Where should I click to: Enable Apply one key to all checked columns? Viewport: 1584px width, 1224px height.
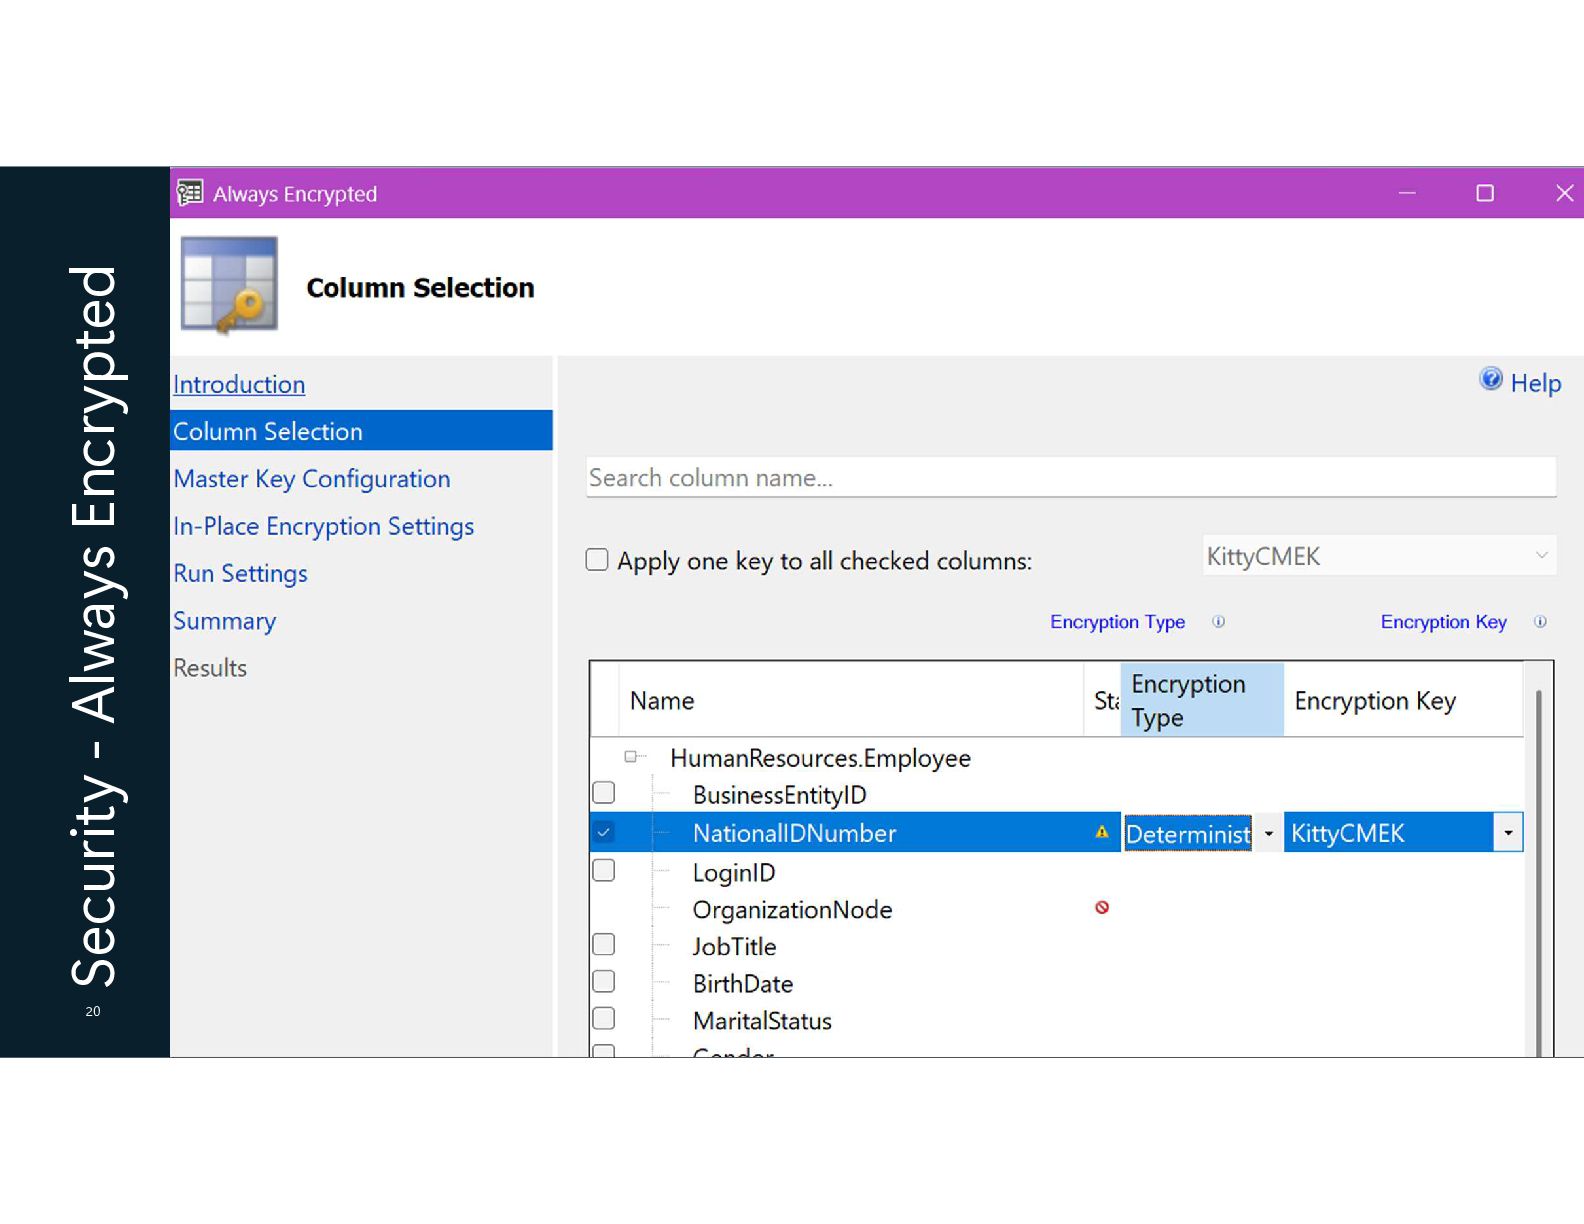point(597,560)
